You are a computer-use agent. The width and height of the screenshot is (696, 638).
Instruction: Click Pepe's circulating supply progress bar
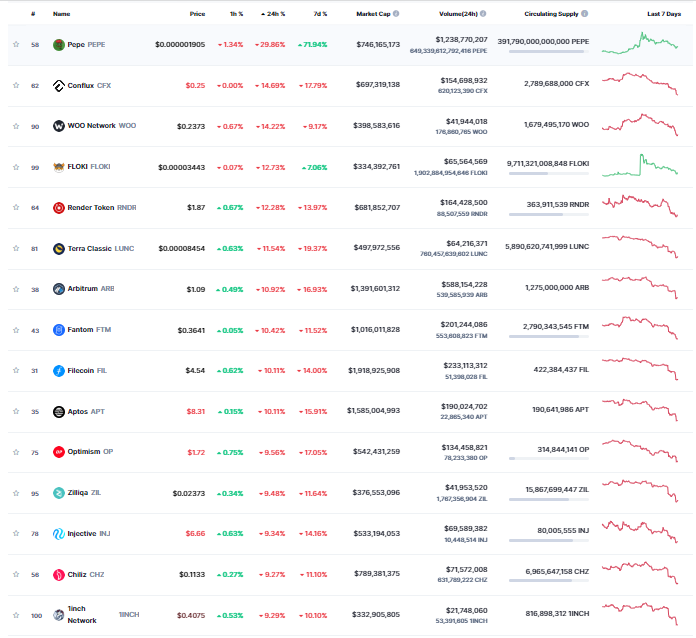(x=549, y=52)
